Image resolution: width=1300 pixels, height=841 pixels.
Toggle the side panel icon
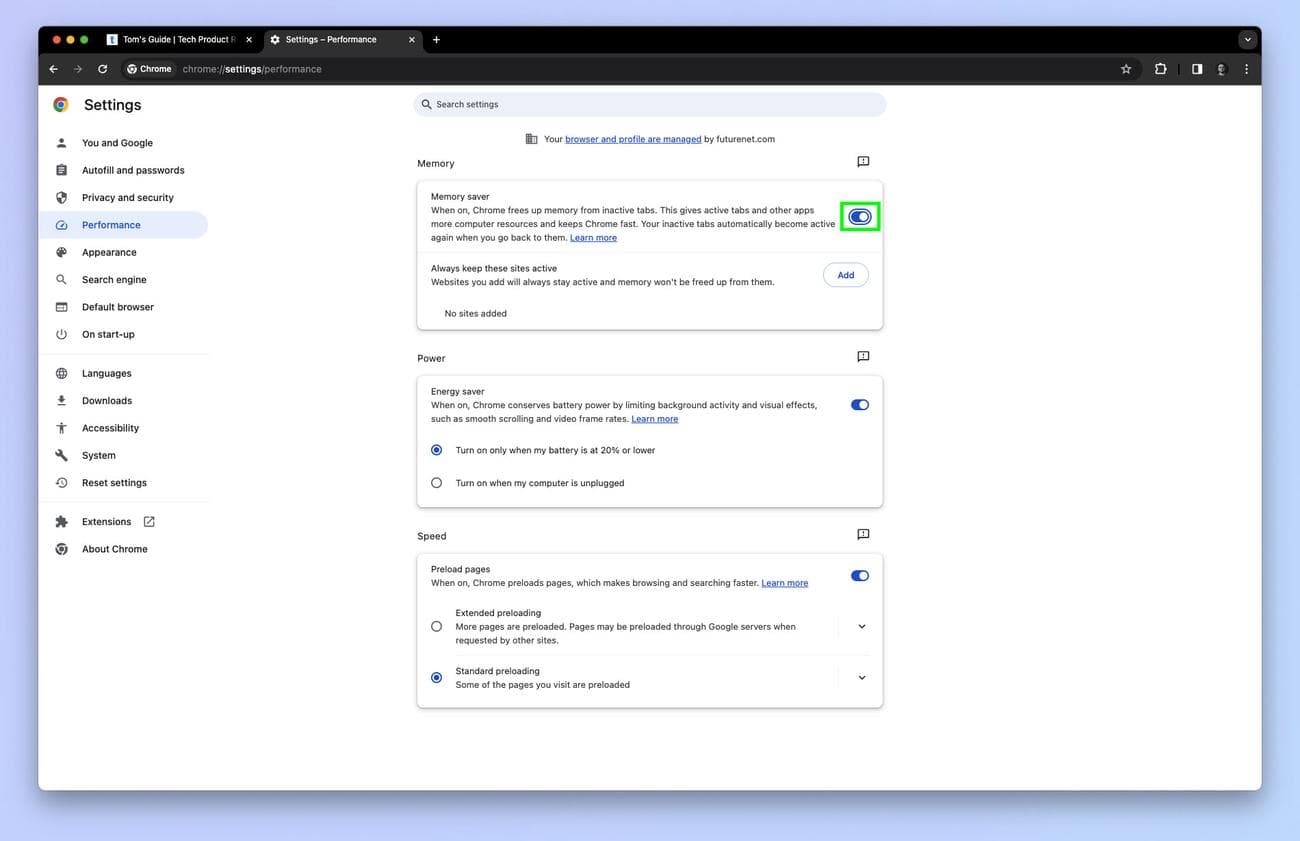(x=1196, y=69)
